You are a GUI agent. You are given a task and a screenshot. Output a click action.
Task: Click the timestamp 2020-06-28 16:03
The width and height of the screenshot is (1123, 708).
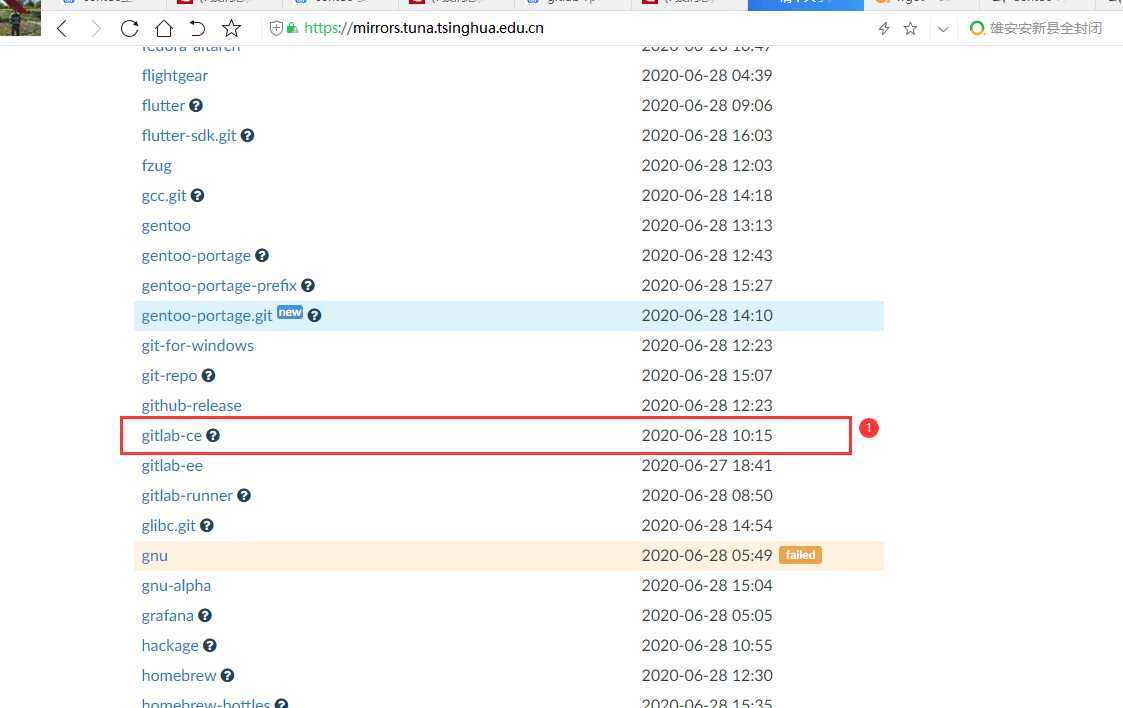(x=707, y=136)
